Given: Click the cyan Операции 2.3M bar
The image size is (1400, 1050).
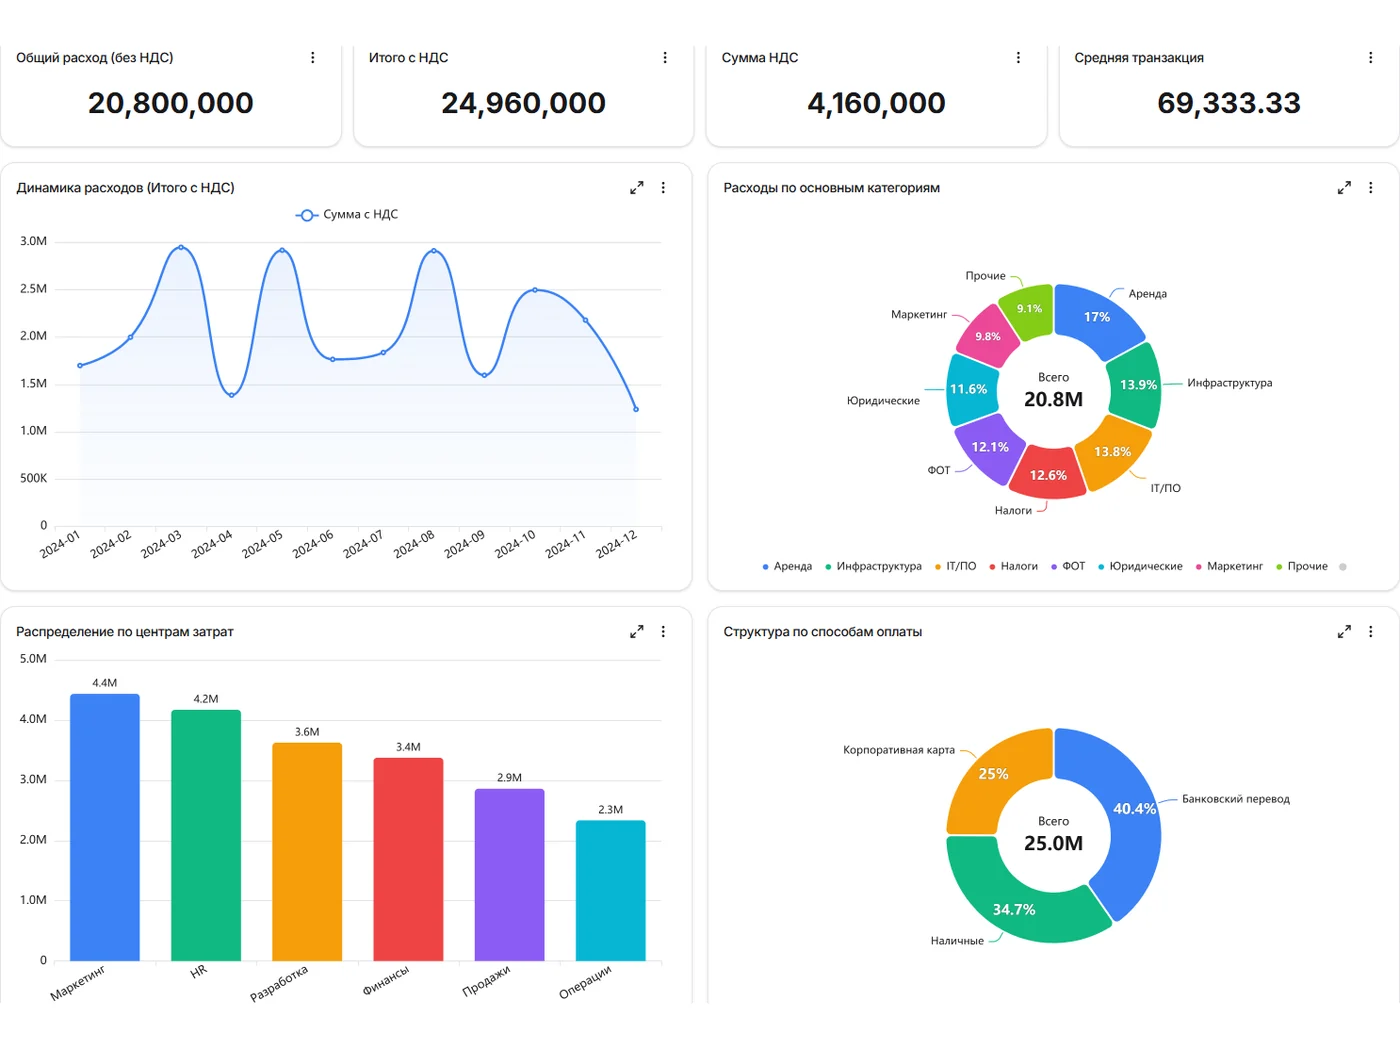Looking at the screenshot, I should [611, 891].
